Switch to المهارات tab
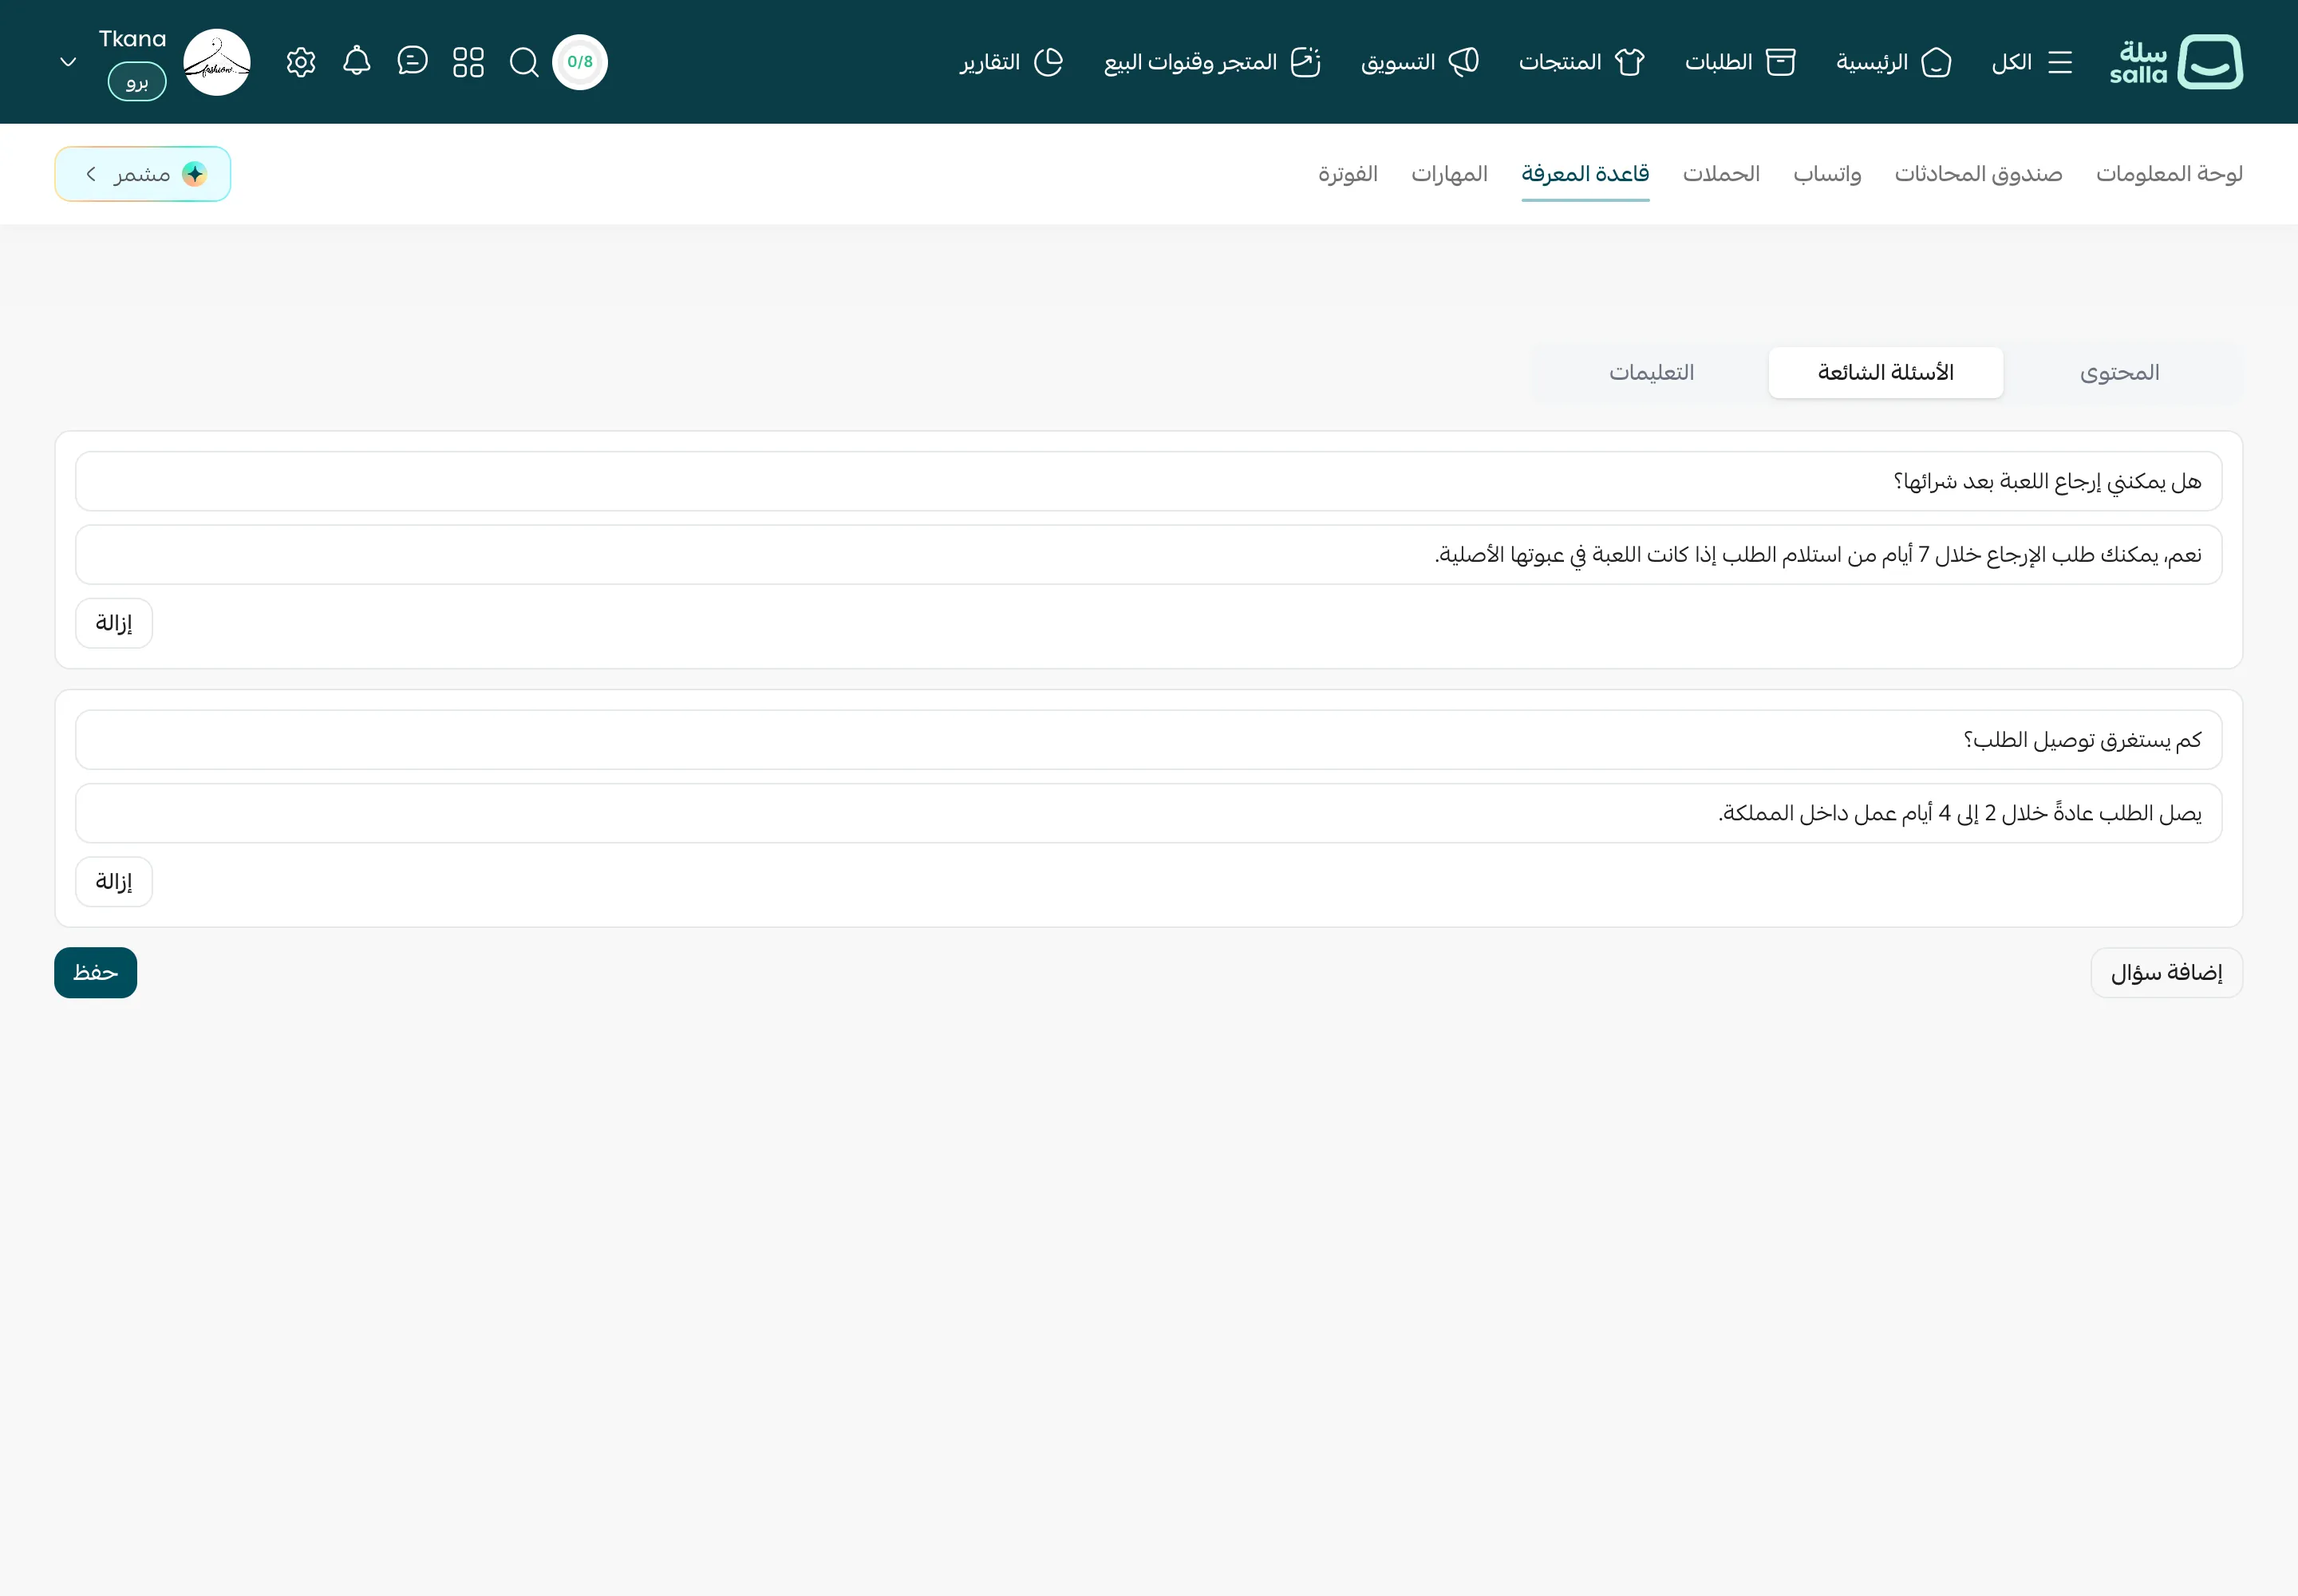 click(1449, 174)
